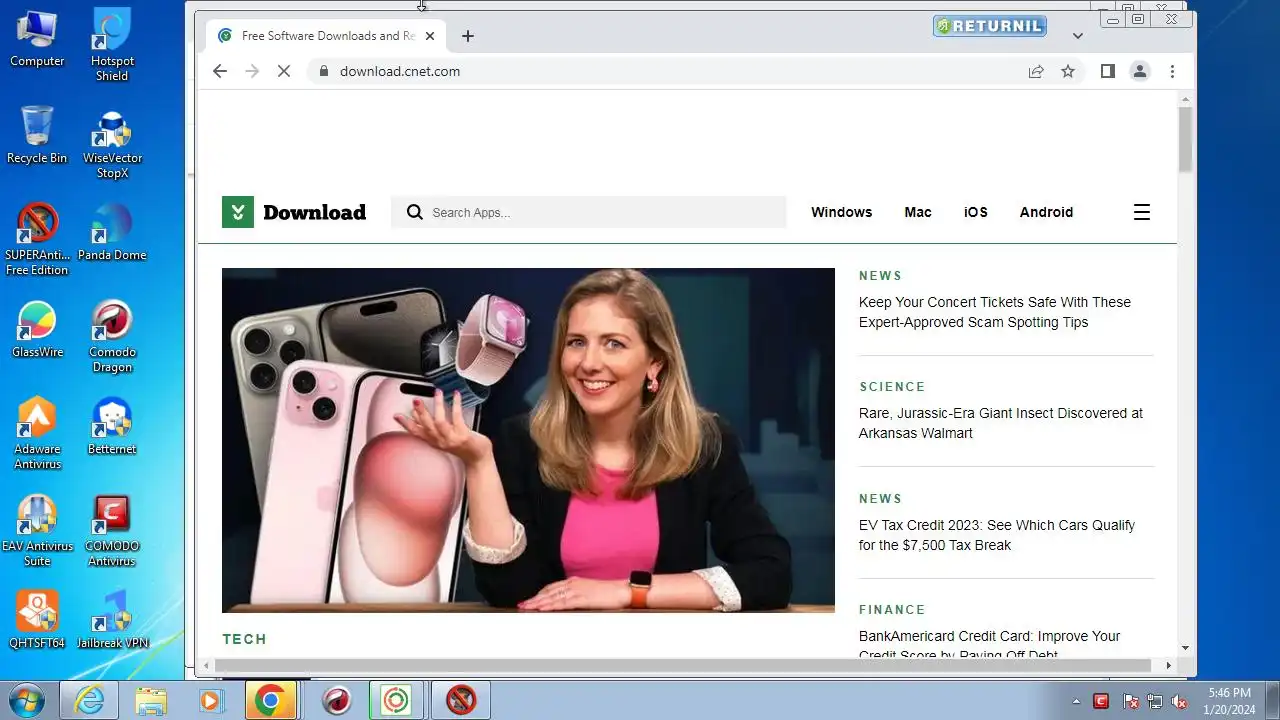Click the vertical page scrollbar thumb

1186,139
